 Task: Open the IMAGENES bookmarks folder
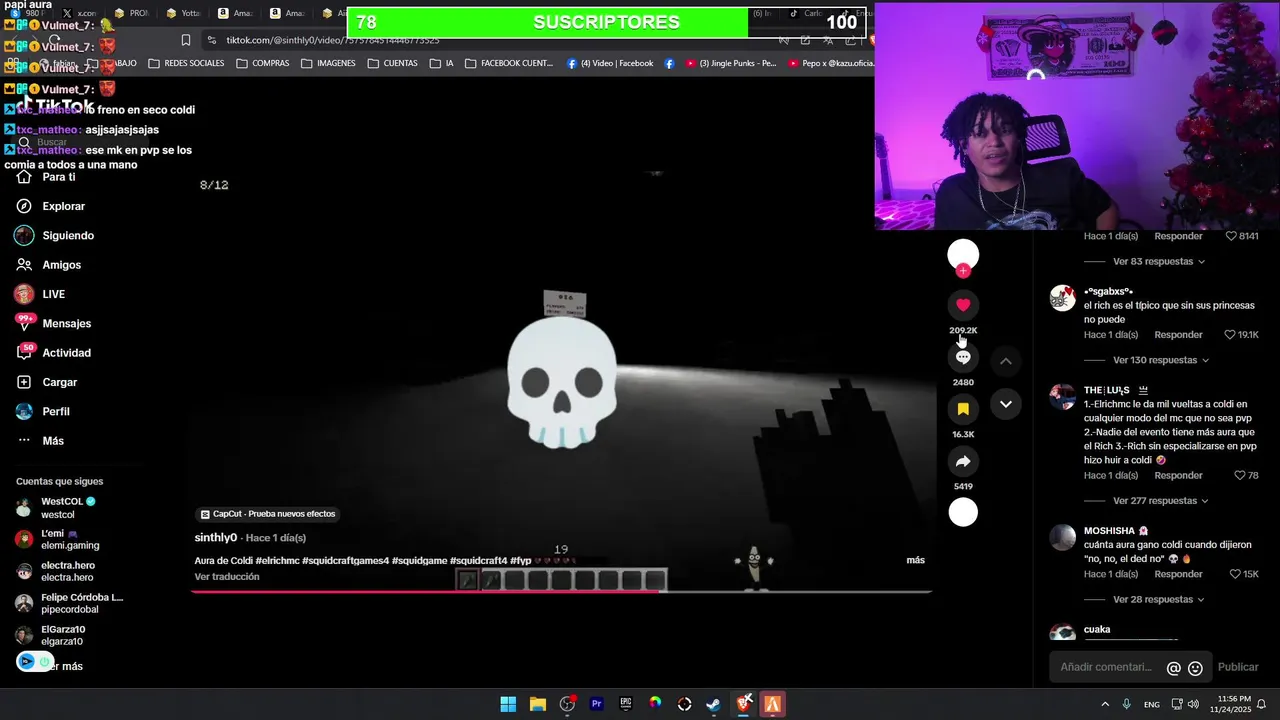328,63
